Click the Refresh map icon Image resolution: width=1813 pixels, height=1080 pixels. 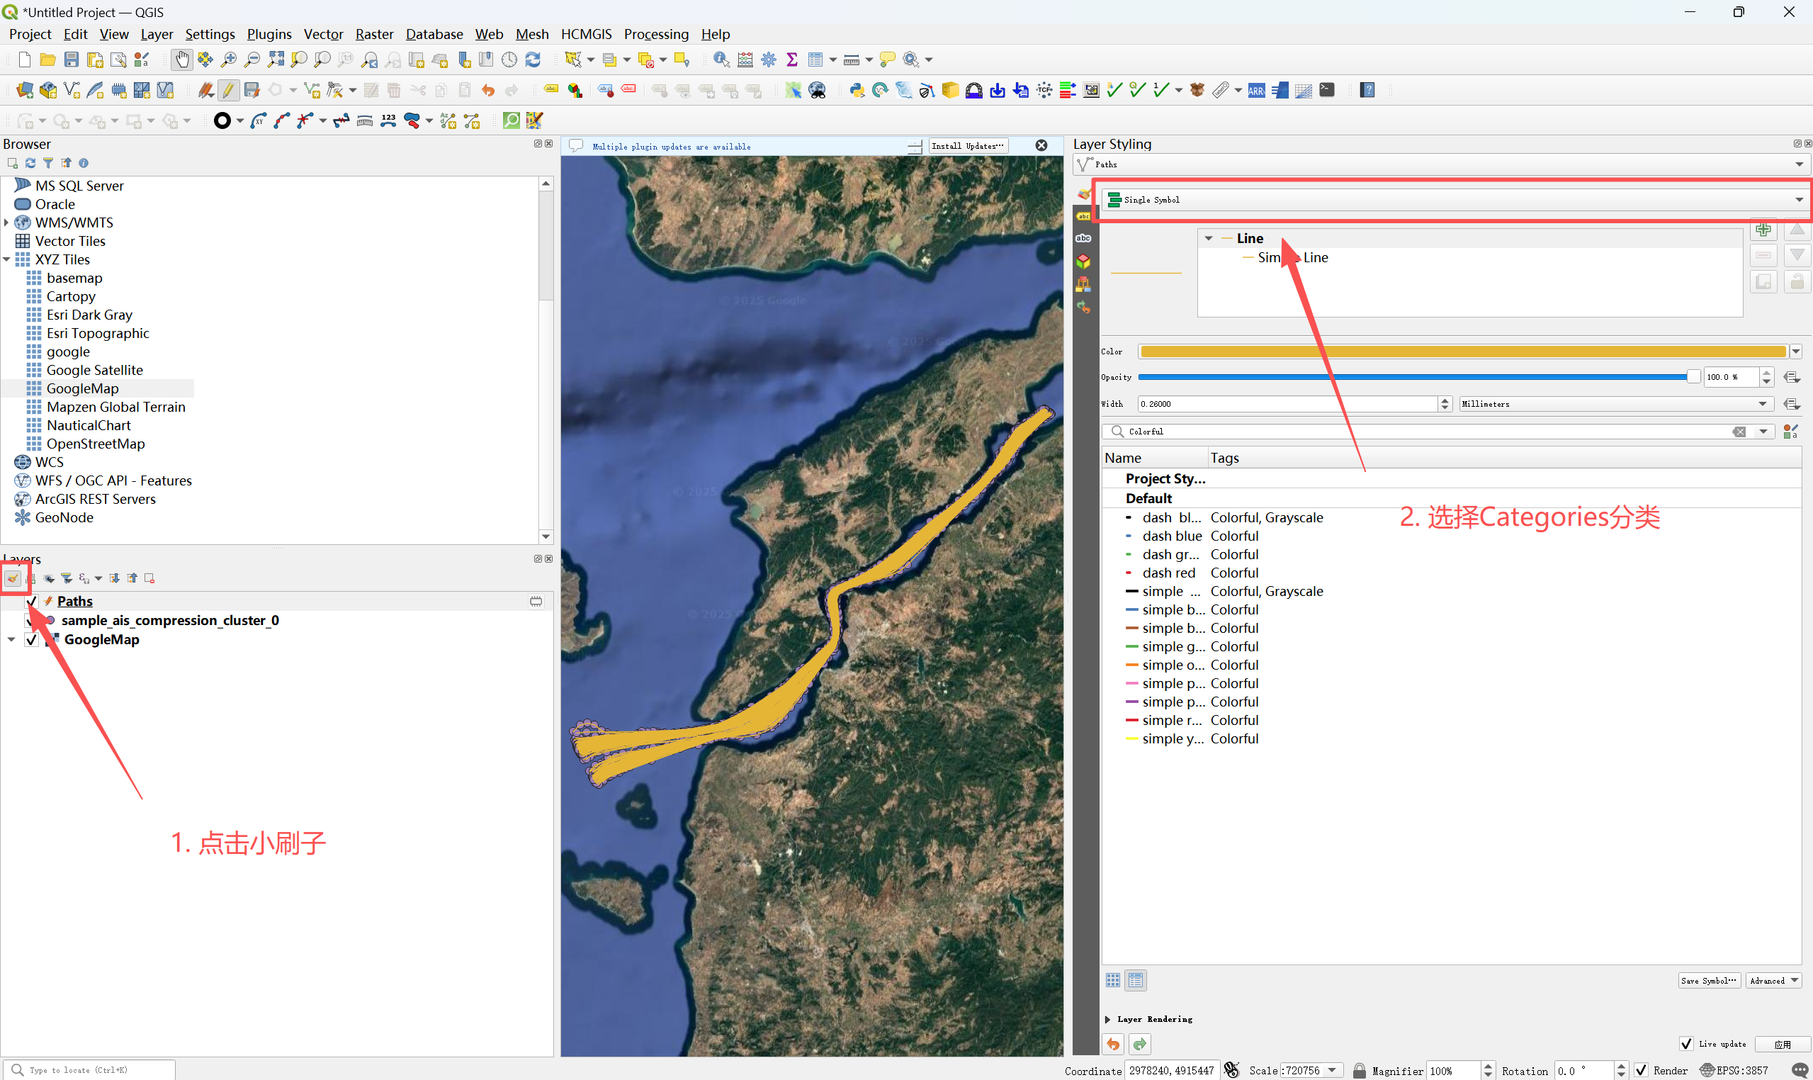[x=533, y=60]
